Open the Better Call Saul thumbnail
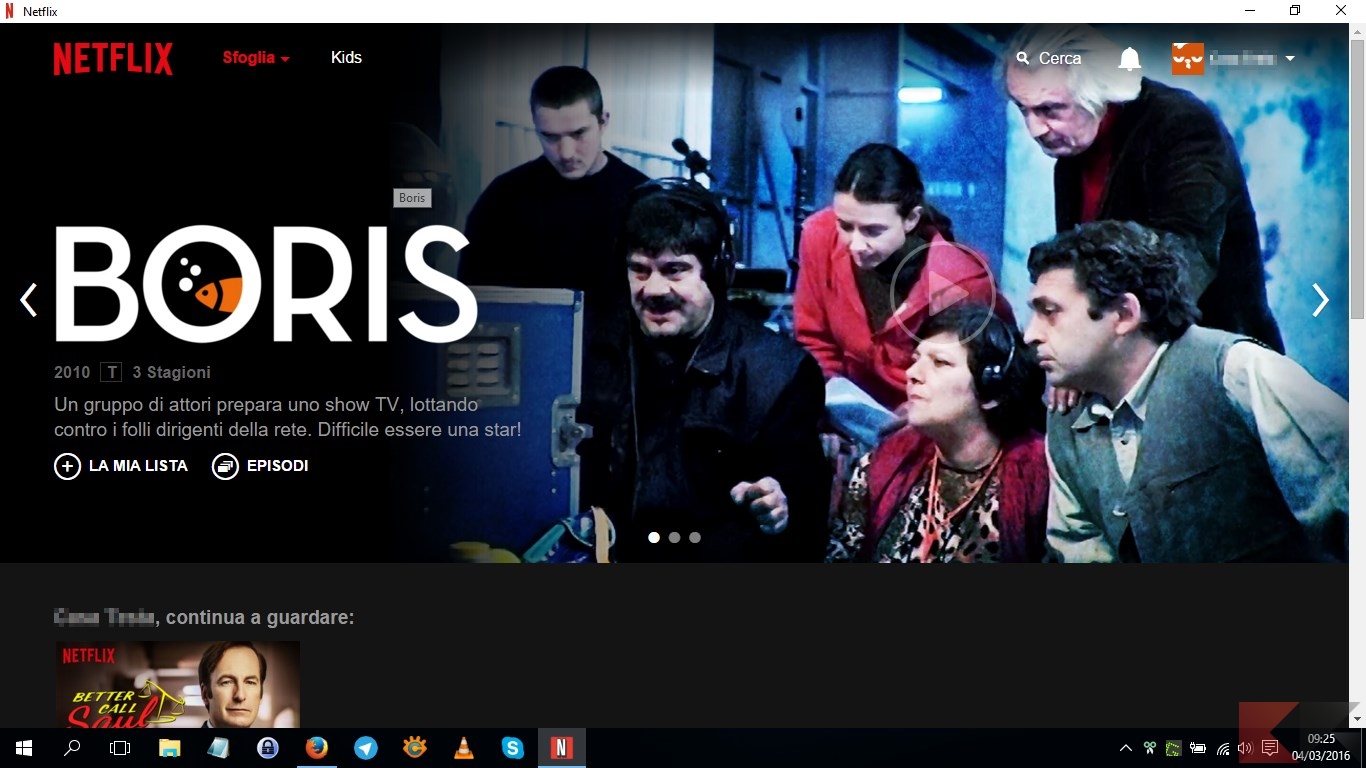Image resolution: width=1366 pixels, height=768 pixels. pyautogui.click(x=178, y=684)
